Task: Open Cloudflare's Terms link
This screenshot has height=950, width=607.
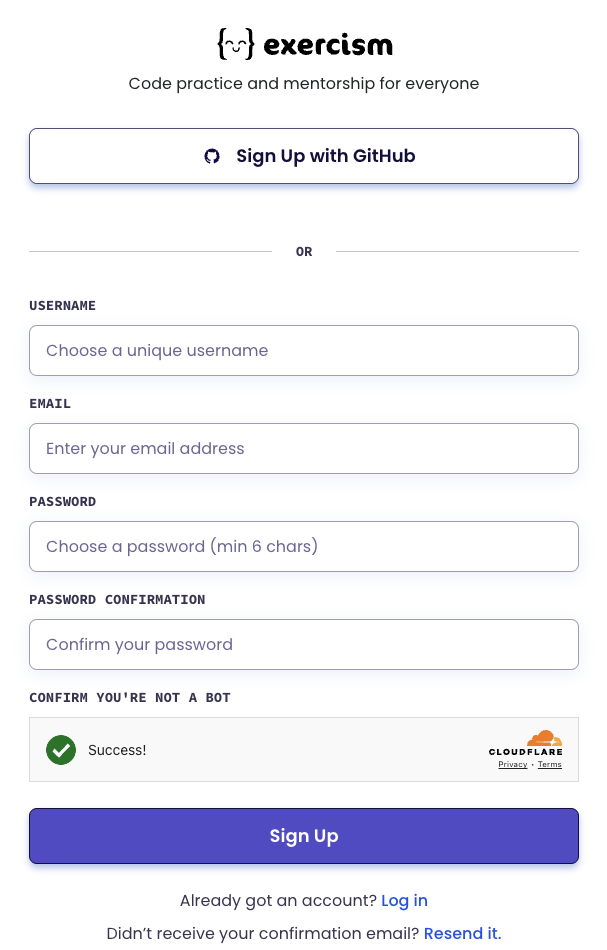Action: [549, 764]
